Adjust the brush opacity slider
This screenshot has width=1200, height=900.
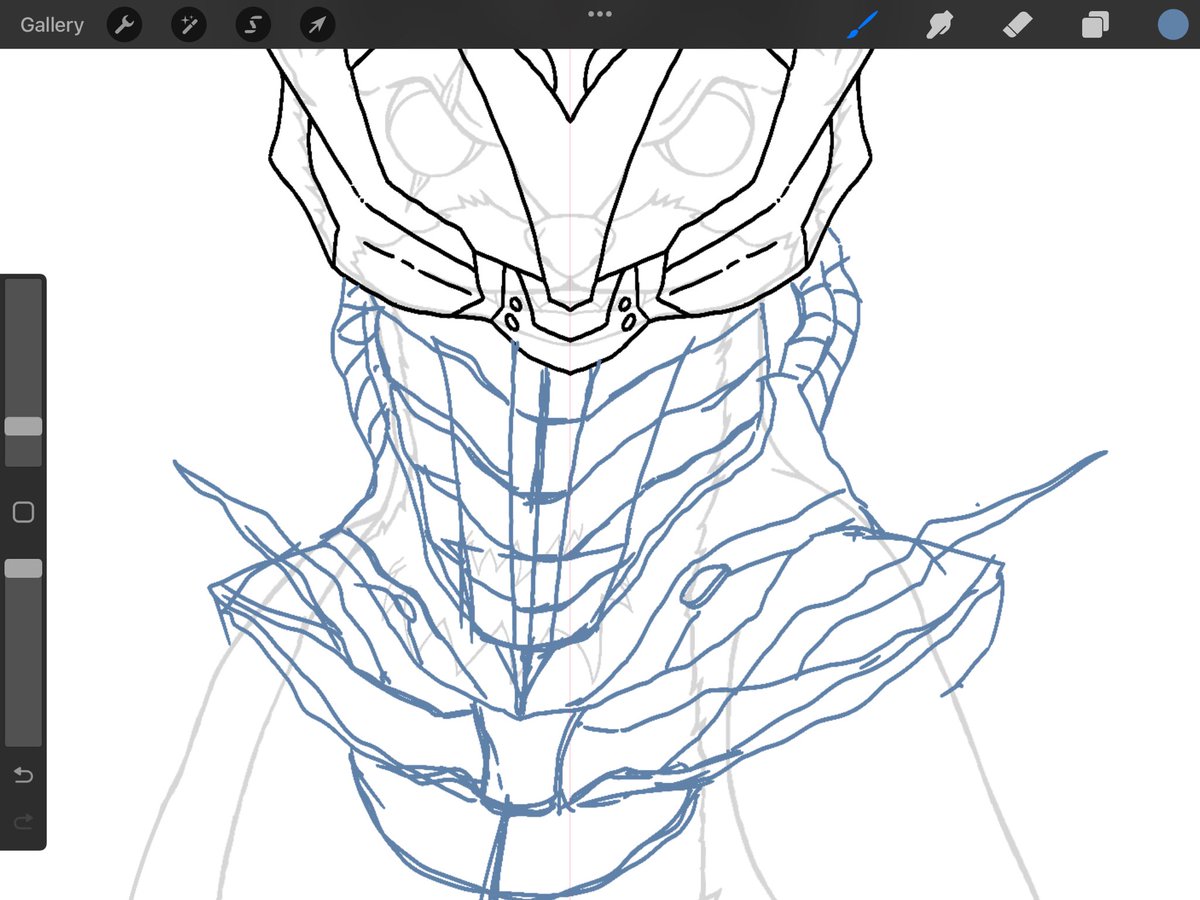(x=23, y=567)
